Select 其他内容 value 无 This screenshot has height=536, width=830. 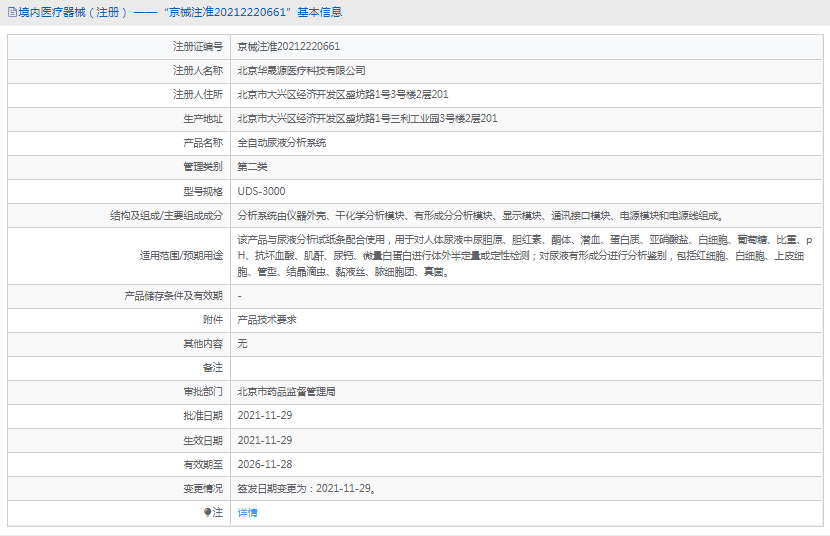(x=242, y=343)
